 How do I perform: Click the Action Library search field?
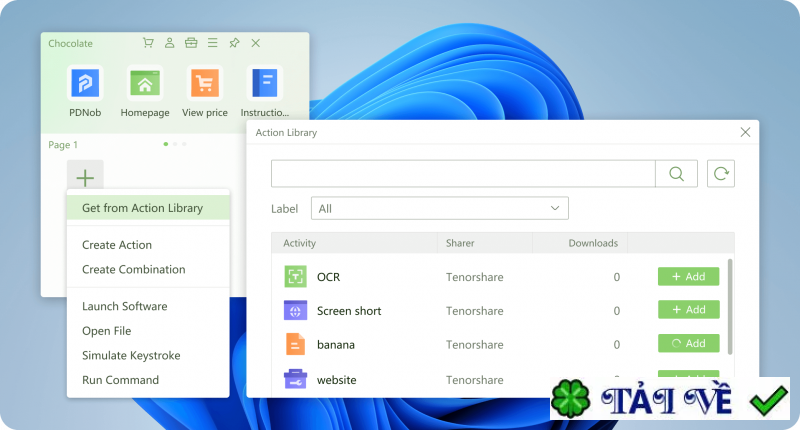click(463, 174)
